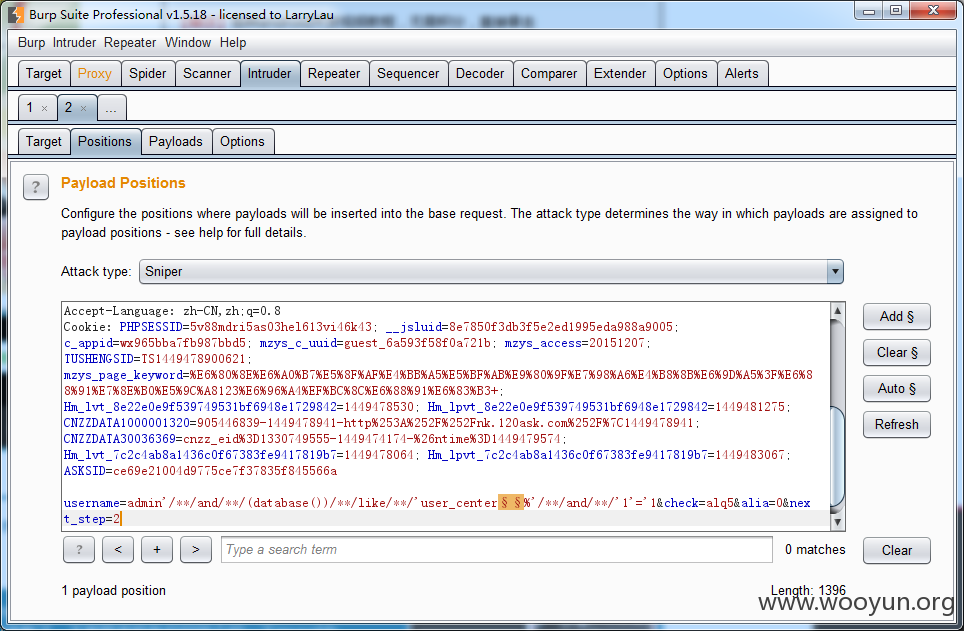This screenshot has height=631, width=964.
Task: Switch to the main Target tab
Action: point(44,74)
